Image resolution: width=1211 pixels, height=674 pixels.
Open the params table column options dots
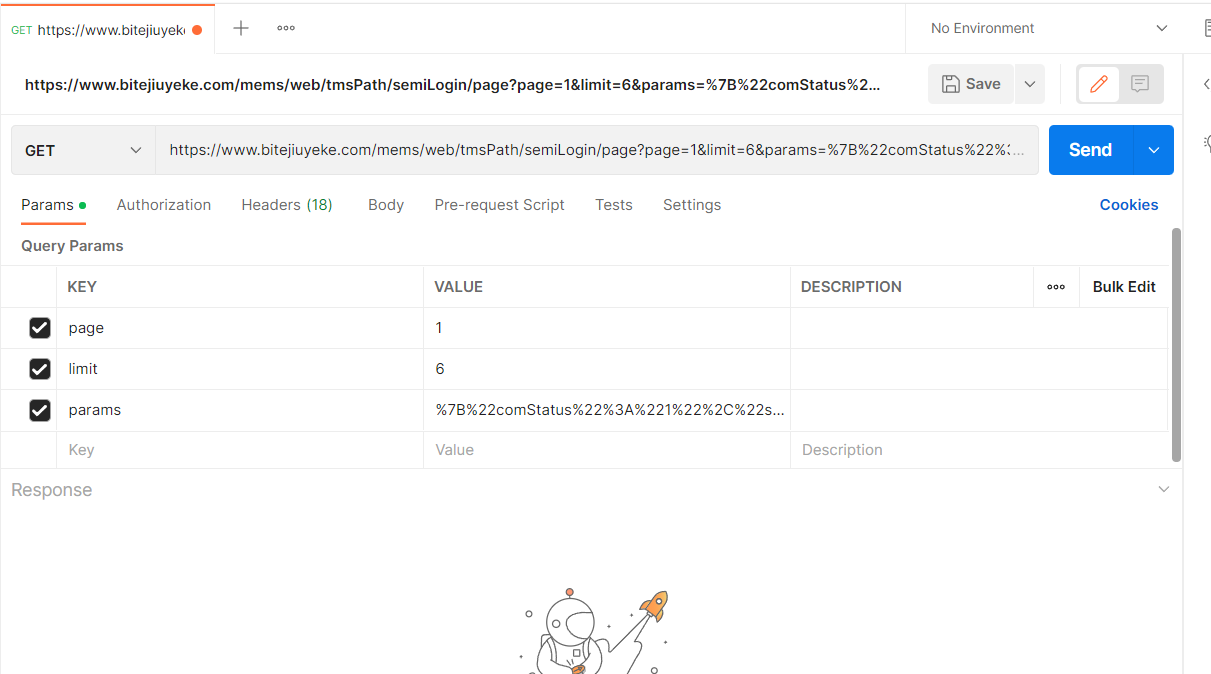coord(1056,287)
